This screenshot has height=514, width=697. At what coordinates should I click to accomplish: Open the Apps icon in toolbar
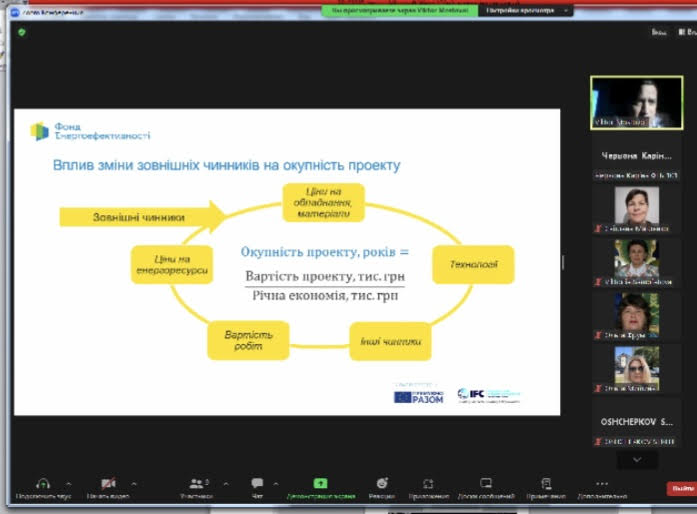pos(428,483)
